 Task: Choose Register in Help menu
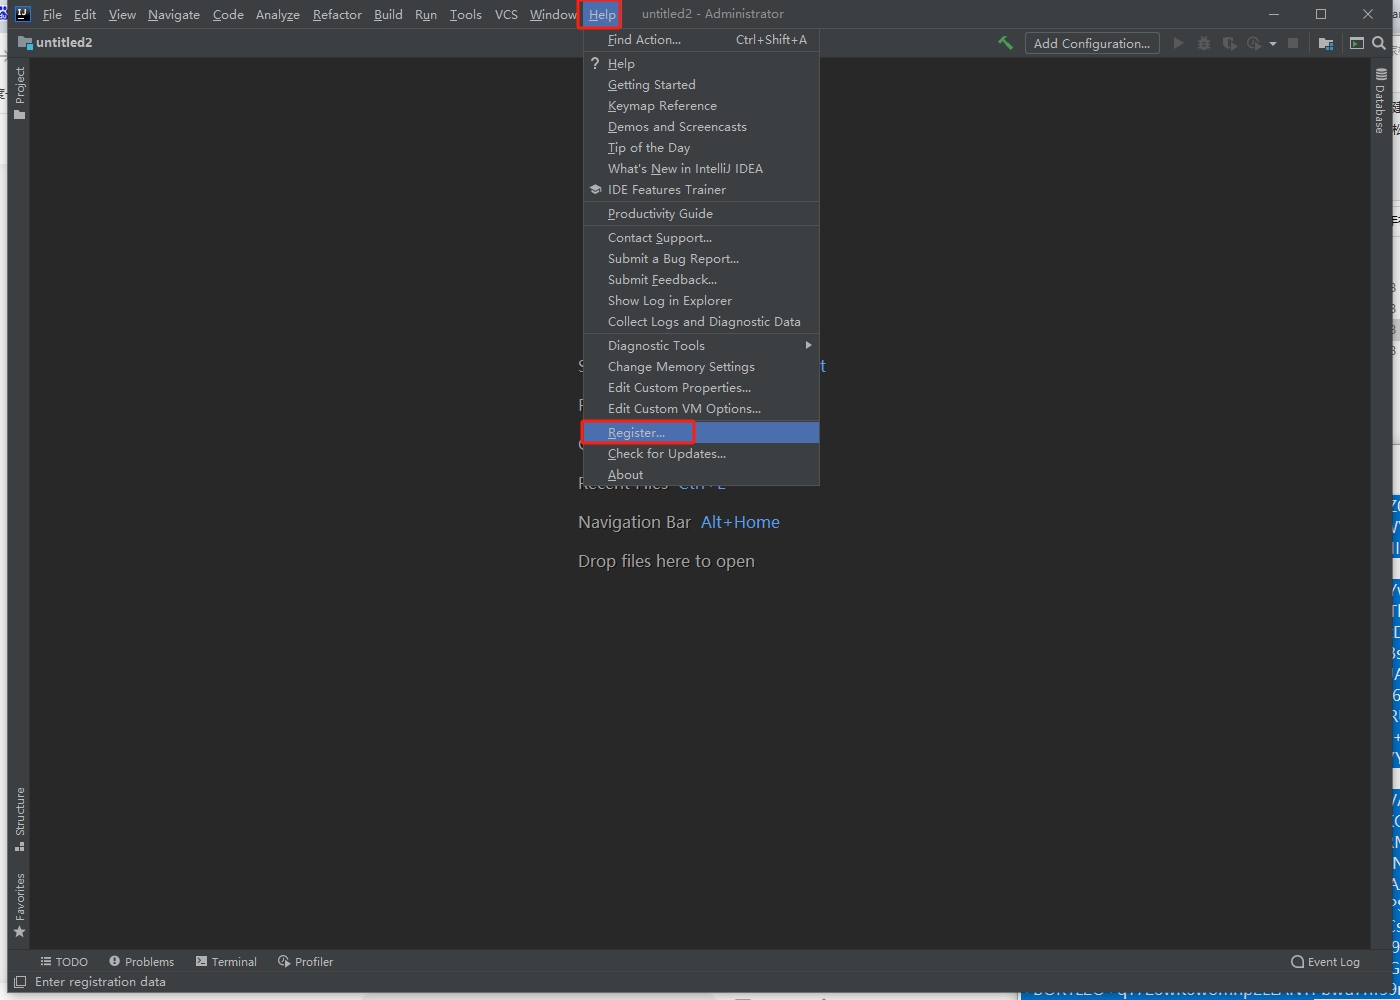point(701,432)
